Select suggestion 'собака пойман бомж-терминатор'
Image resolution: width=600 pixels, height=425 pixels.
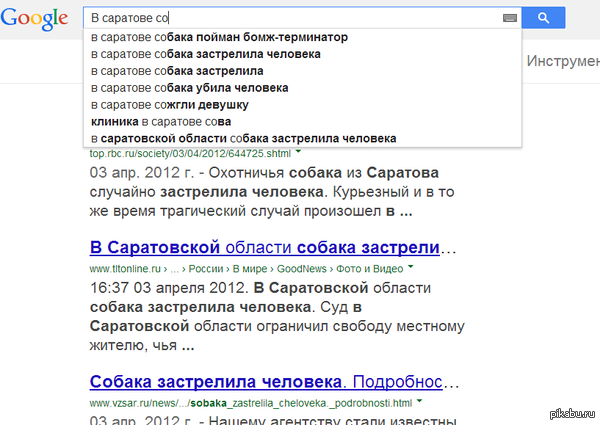pyautogui.click(x=302, y=37)
